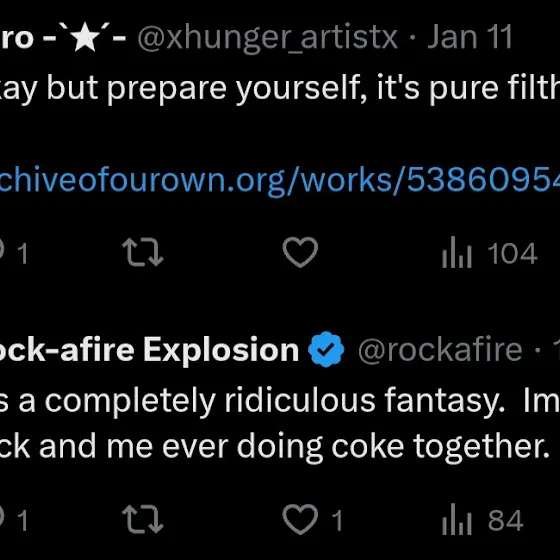Click the 104 view count number
This screenshot has height=560, width=560.
[x=512, y=254]
